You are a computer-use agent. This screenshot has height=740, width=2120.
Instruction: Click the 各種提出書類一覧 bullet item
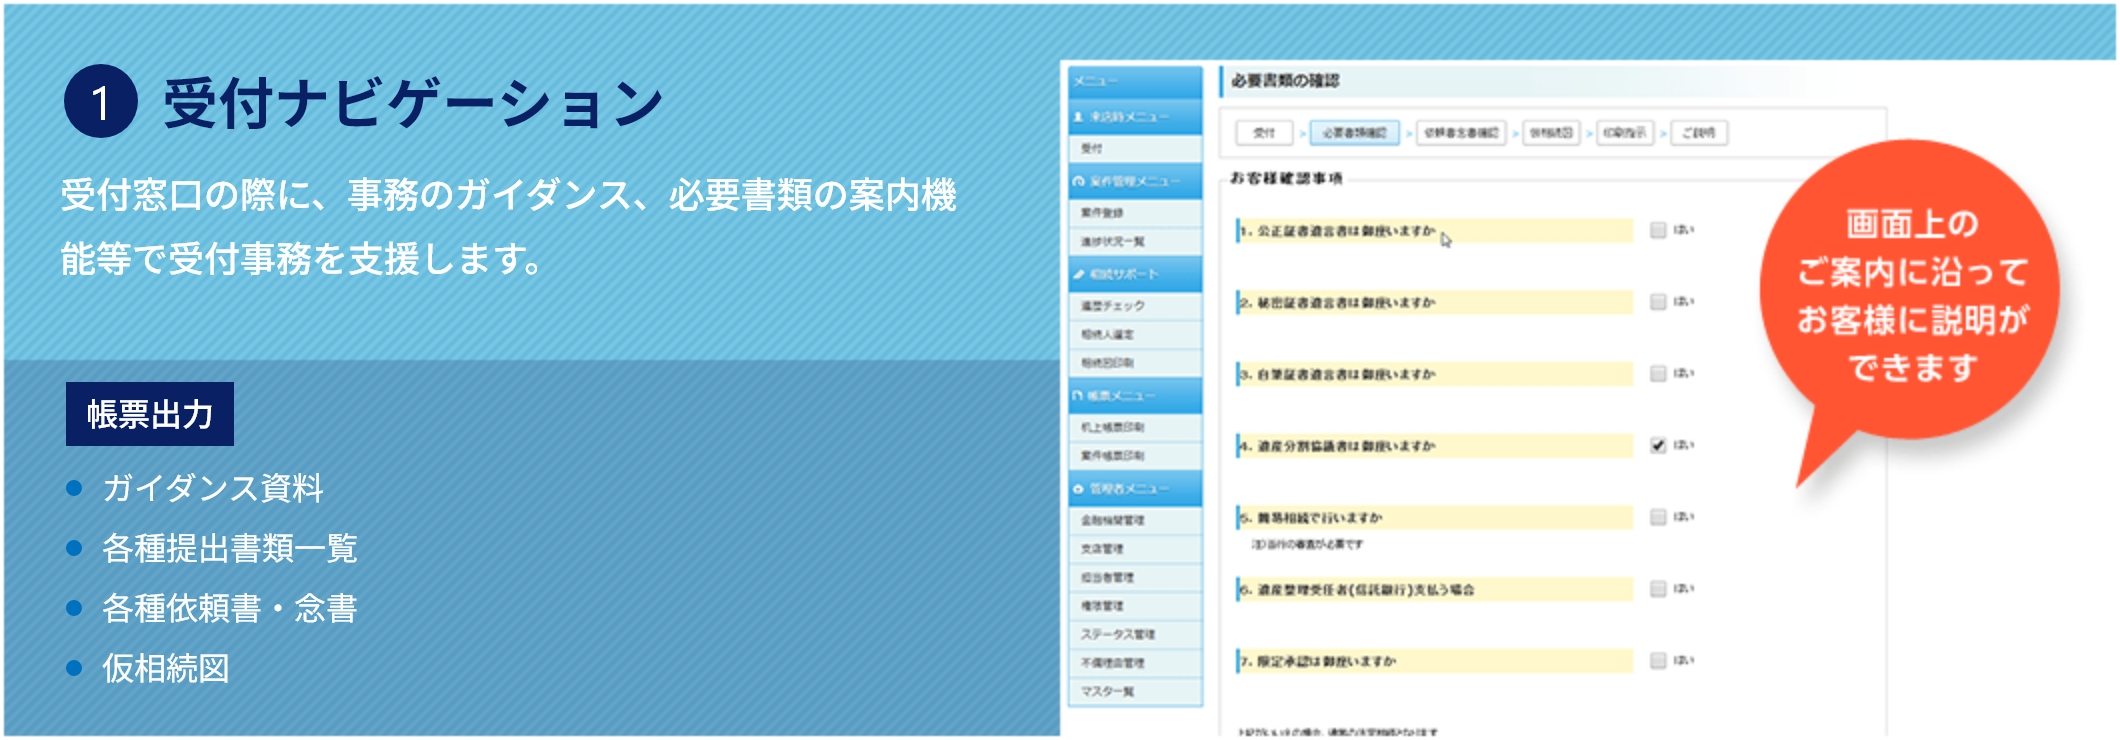pos(229,548)
